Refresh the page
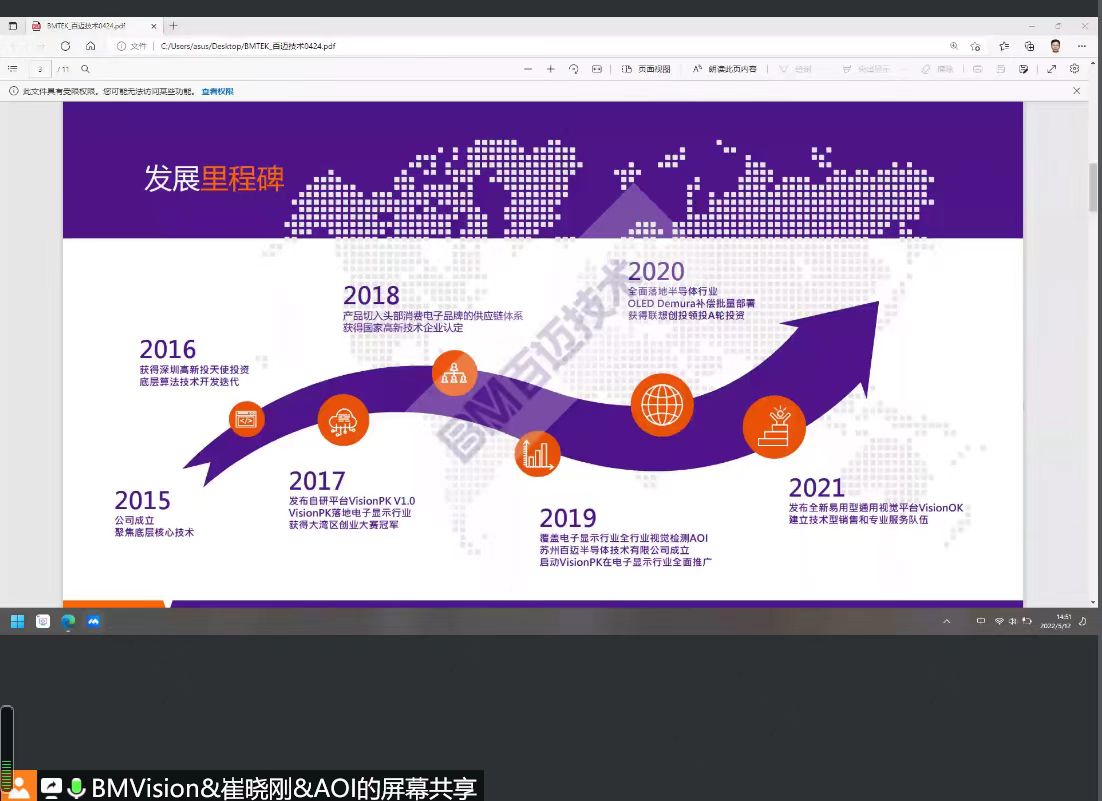Screen dimensions: 1102x801 (x=66, y=46)
